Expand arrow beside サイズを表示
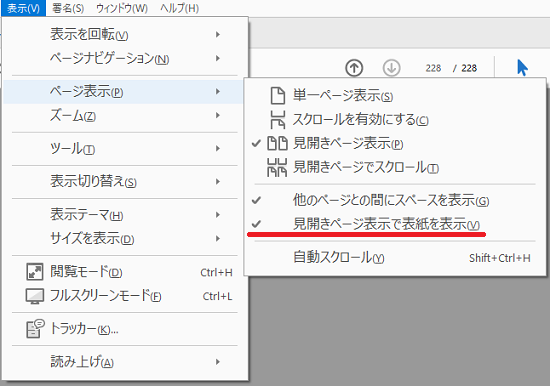The image size is (550, 386). coord(218,238)
